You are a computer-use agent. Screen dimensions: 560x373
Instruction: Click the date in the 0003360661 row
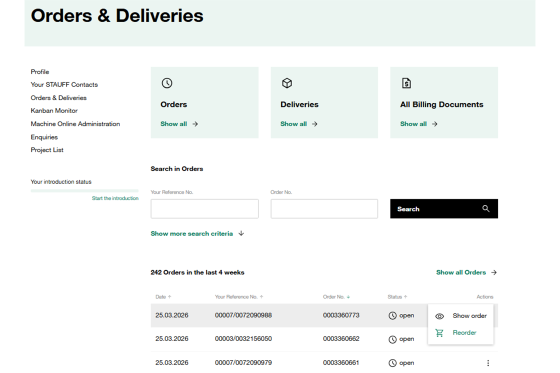pyautogui.click(x=172, y=363)
